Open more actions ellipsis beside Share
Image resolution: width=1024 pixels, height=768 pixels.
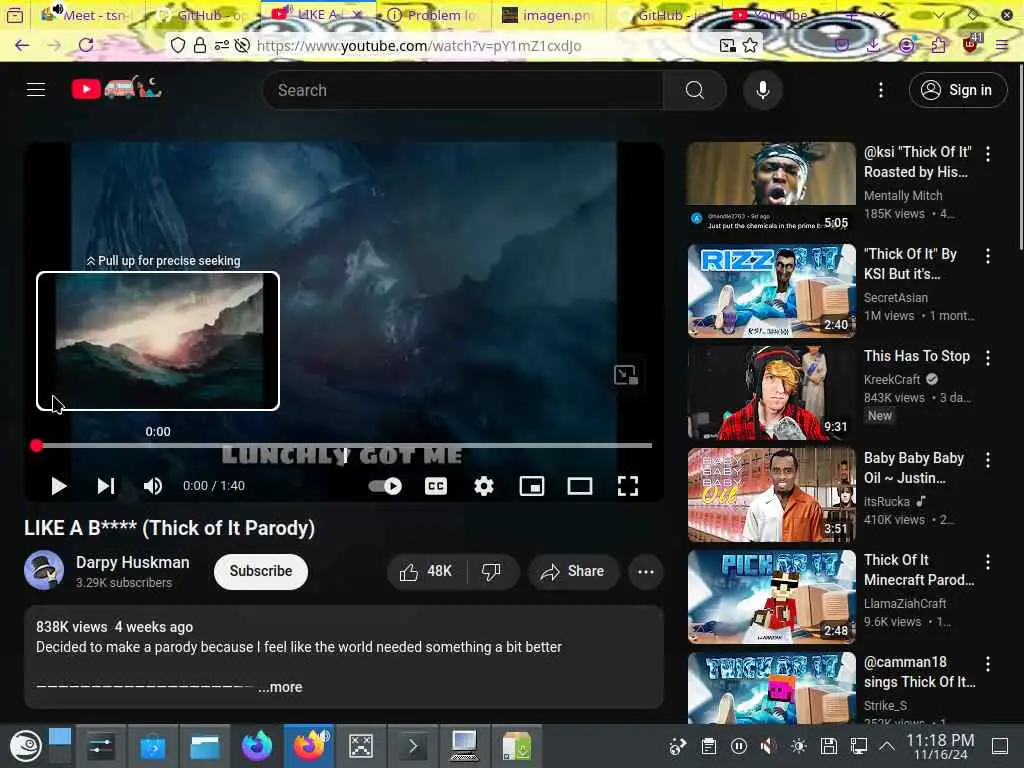pos(646,571)
